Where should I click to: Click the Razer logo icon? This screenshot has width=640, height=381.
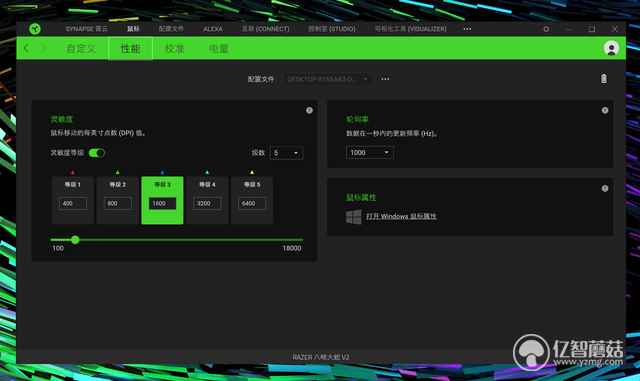[35, 29]
